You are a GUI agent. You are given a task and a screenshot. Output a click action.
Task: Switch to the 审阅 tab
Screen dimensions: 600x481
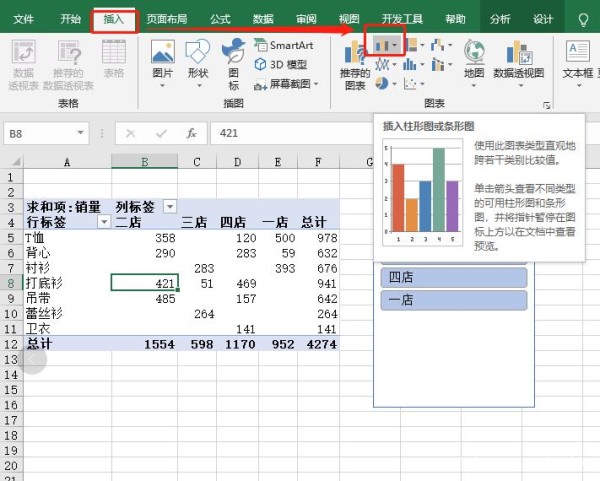(x=306, y=19)
